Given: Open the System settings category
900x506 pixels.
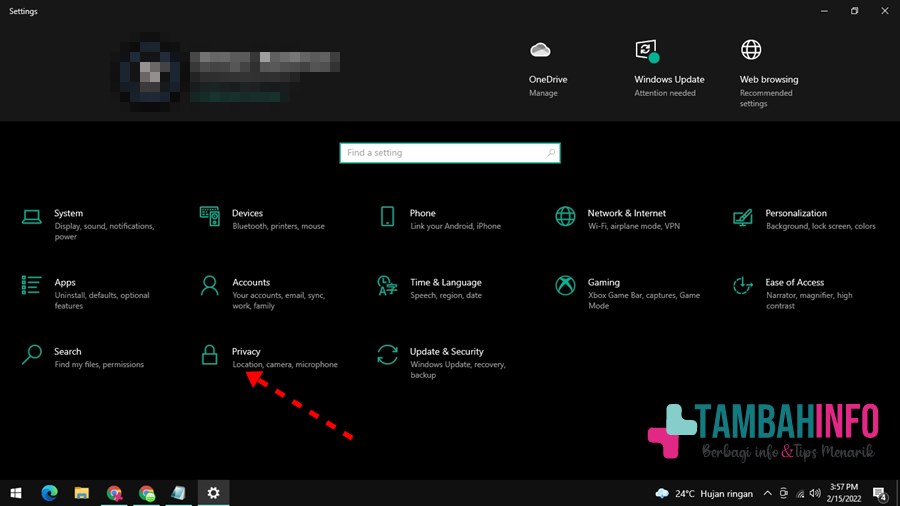Looking at the screenshot, I should point(89,224).
